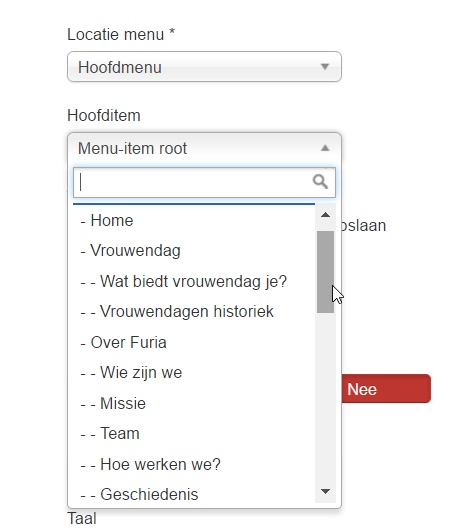Screen dimensions: 460x530
Task: Toggle the red Nee button
Action: coord(386,389)
